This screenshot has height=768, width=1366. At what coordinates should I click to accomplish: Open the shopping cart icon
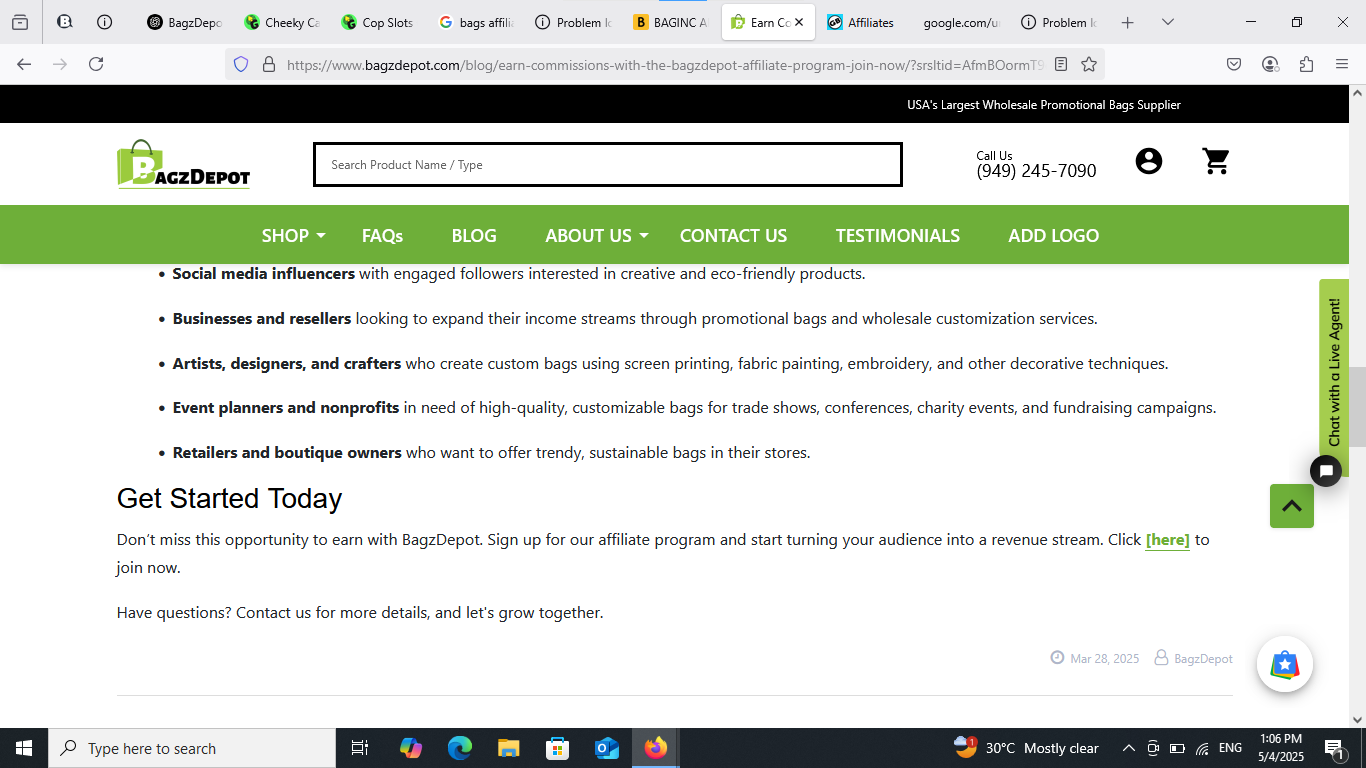pyautogui.click(x=1216, y=161)
